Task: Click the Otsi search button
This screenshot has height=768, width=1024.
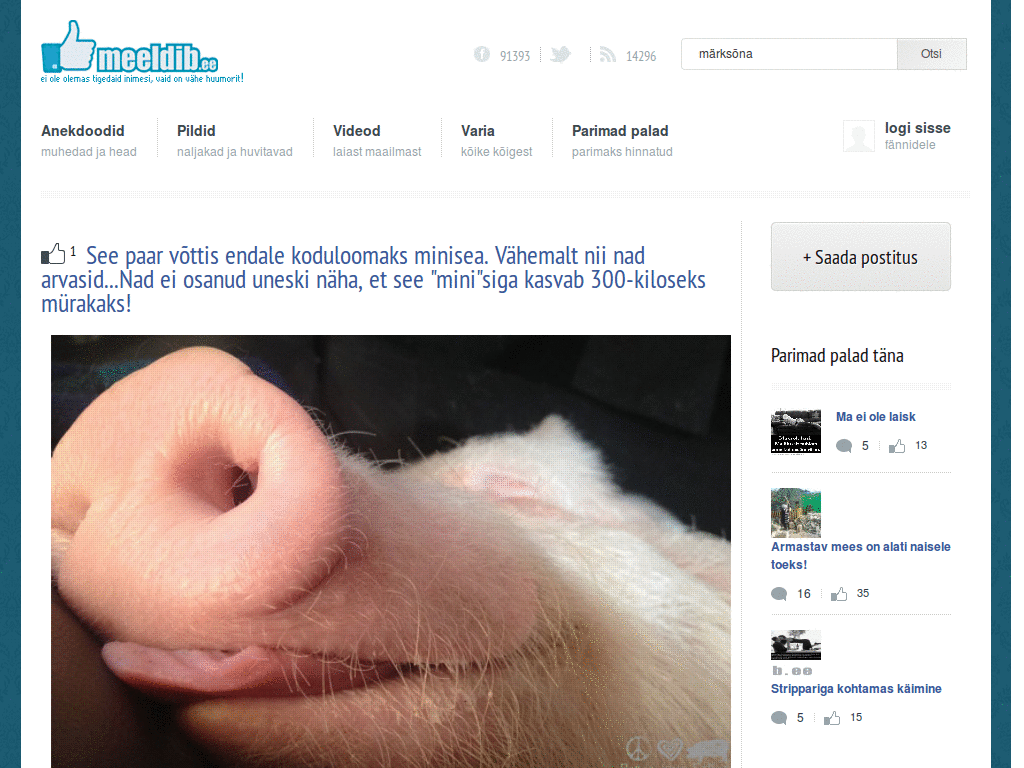Action: [x=931, y=54]
